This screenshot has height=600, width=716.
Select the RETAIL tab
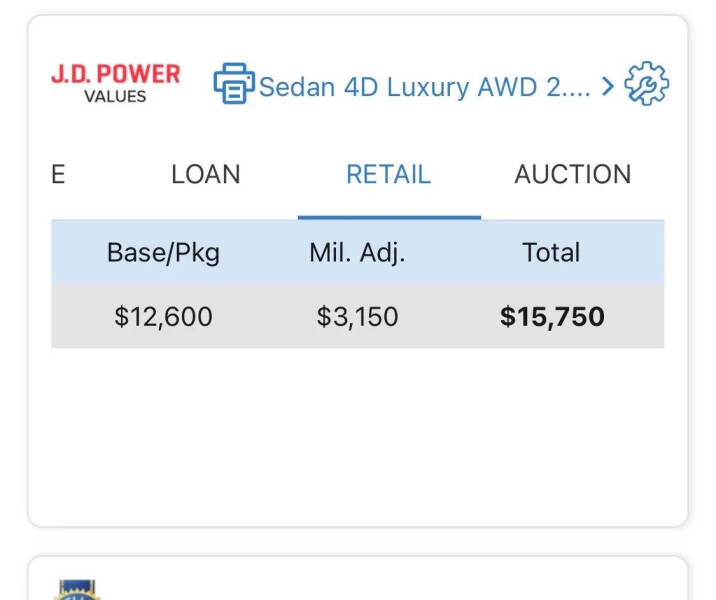(388, 174)
